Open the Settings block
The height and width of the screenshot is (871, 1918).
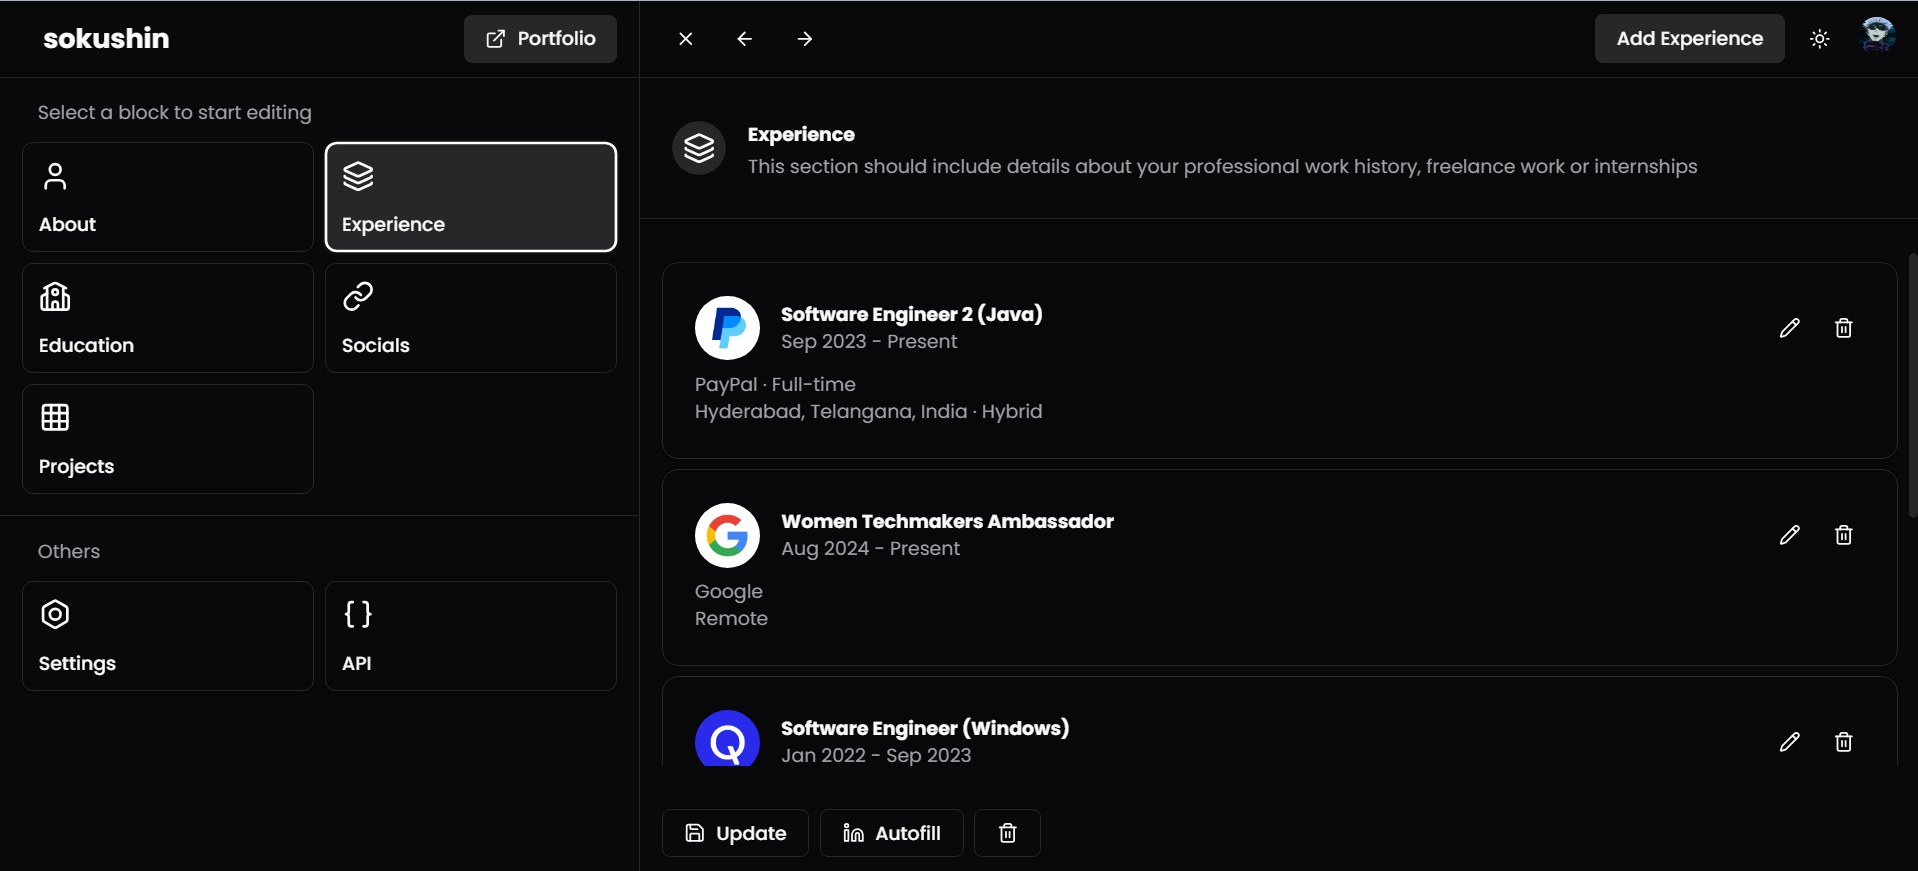pos(168,636)
